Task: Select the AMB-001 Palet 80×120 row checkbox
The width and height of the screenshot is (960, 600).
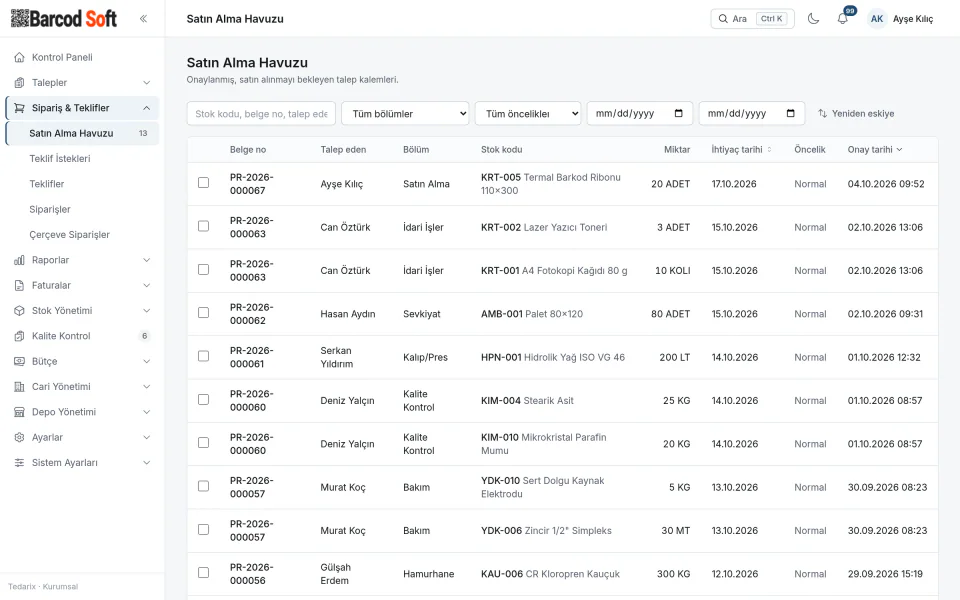Action: (x=203, y=313)
